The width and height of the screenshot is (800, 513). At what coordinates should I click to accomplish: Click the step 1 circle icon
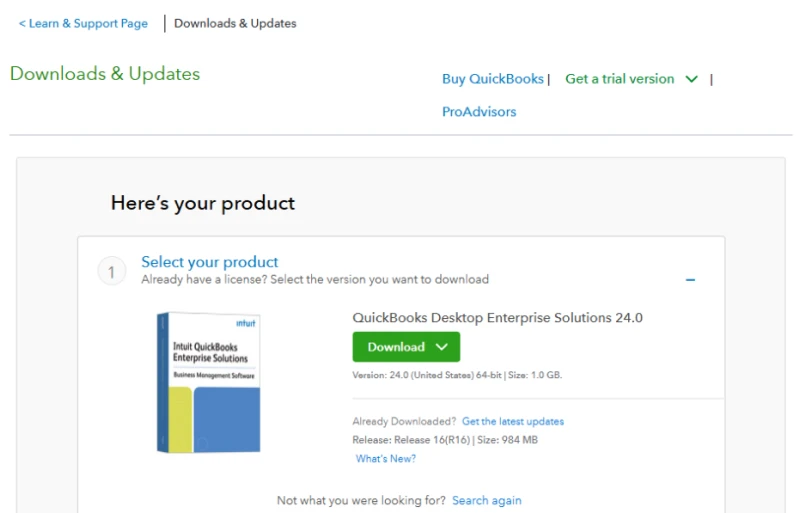(111, 272)
